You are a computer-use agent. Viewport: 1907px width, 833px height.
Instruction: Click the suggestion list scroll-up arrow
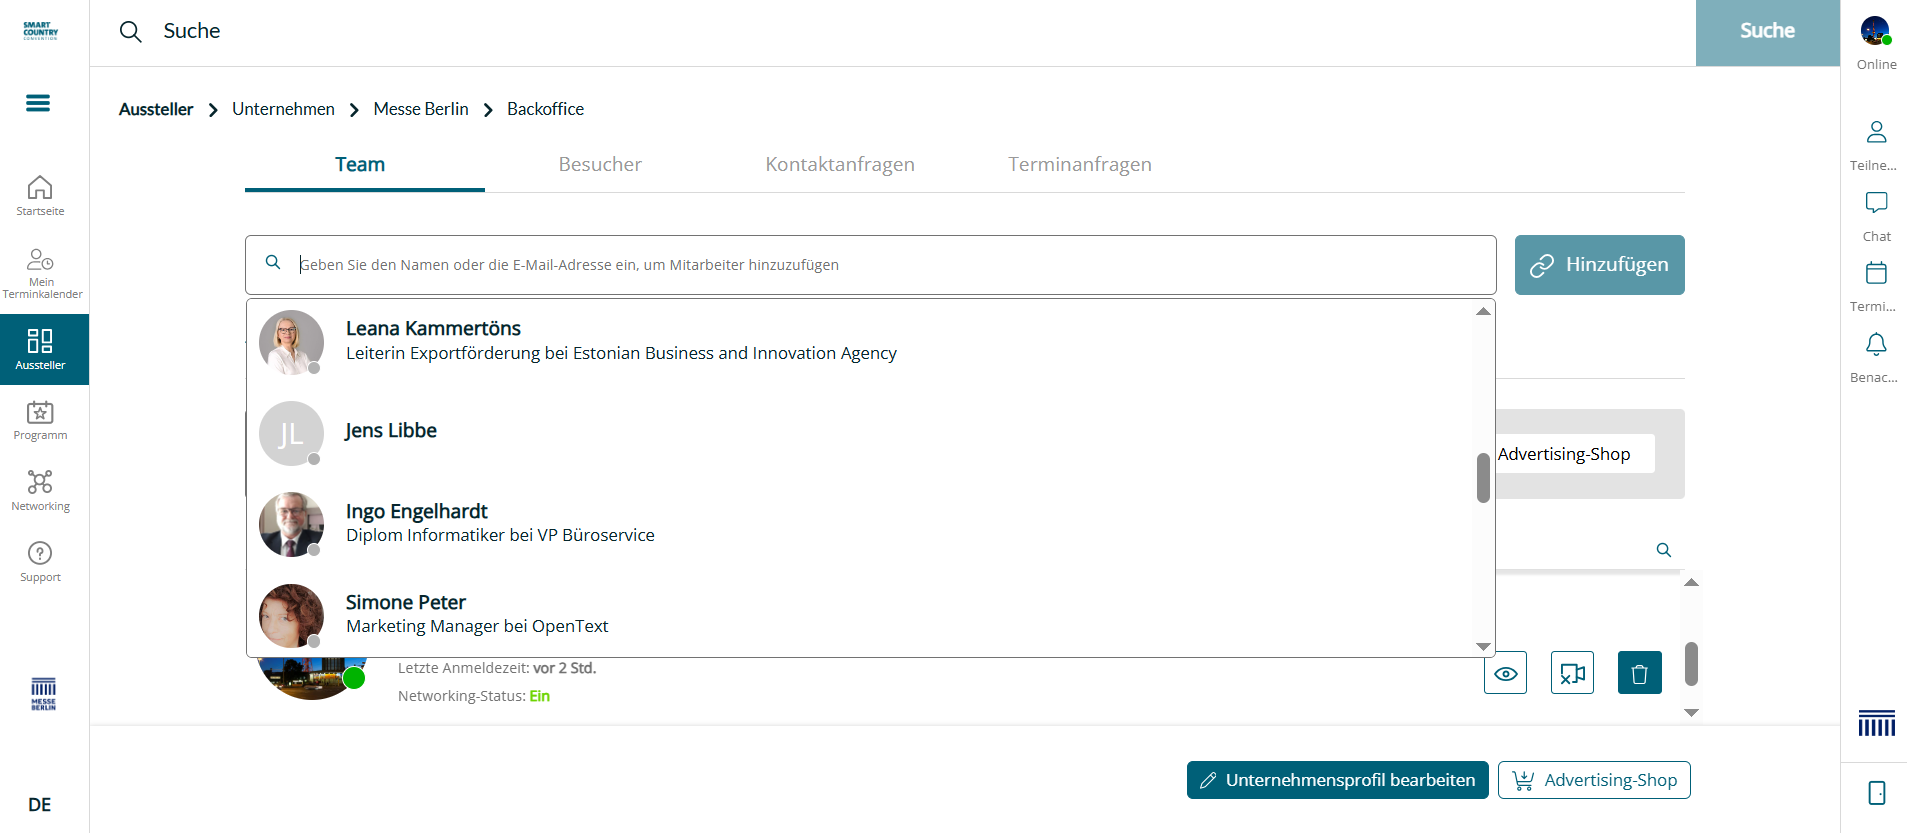pos(1483,311)
